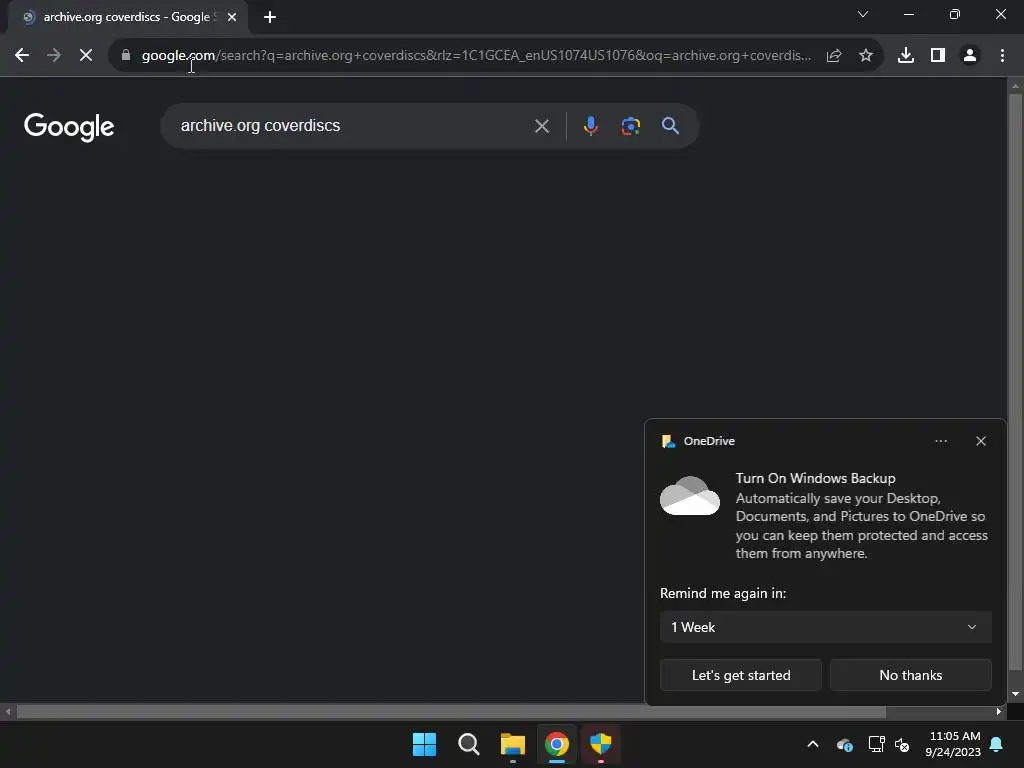This screenshot has width=1024, height=768.
Task: Submit search with the magnifier icon
Action: pos(670,125)
